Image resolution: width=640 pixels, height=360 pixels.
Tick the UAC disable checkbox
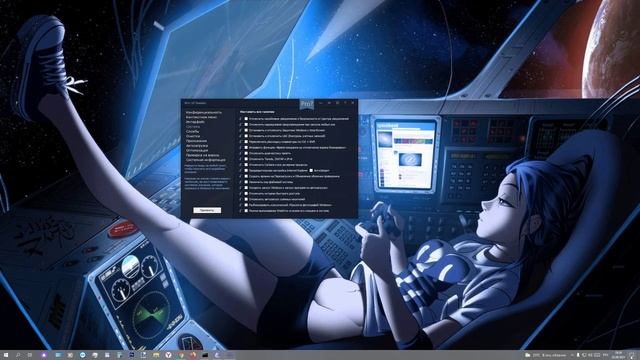(246, 136)
